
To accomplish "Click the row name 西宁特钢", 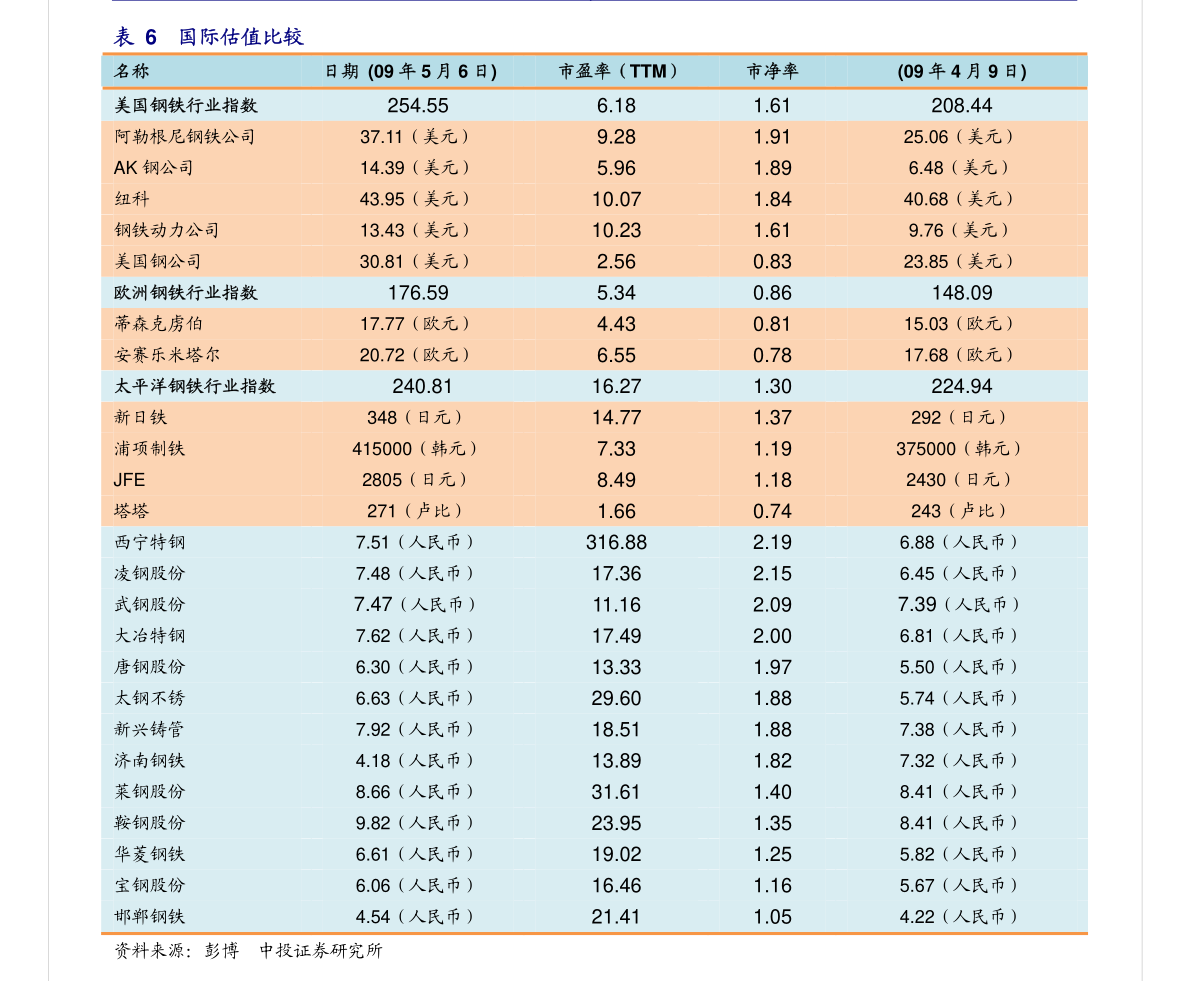I will click(150, 542).
